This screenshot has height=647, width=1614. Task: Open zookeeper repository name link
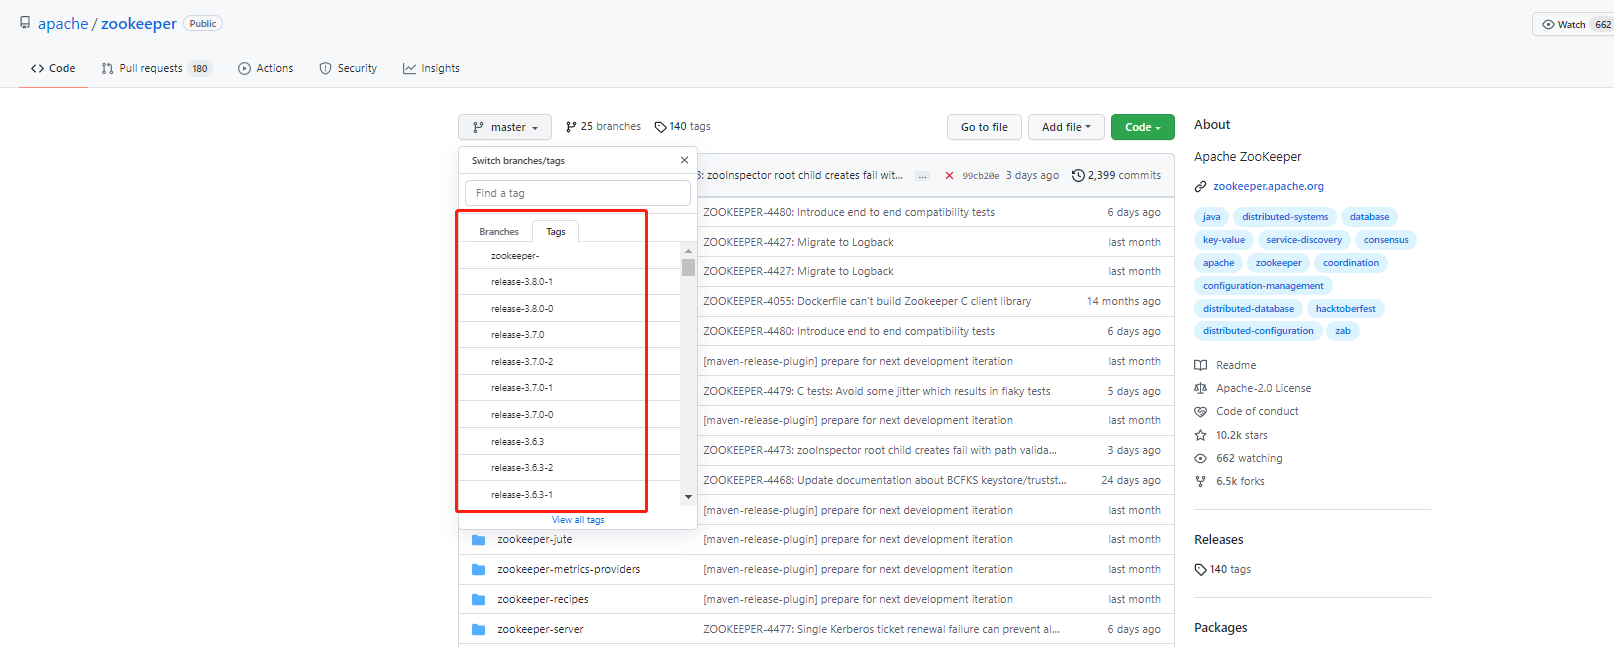[139, 23]
